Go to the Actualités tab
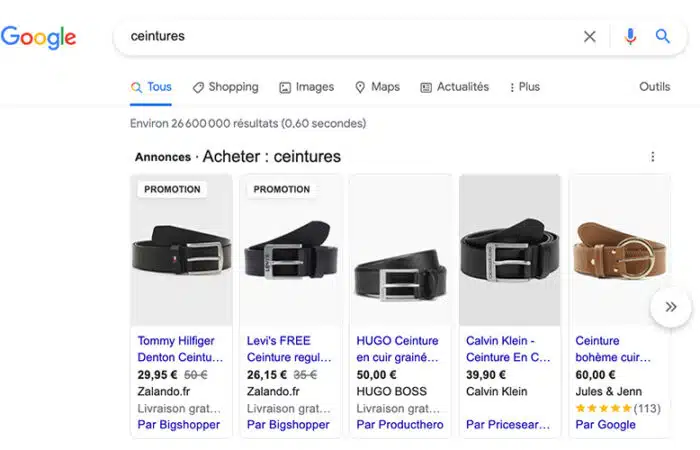 454,87
